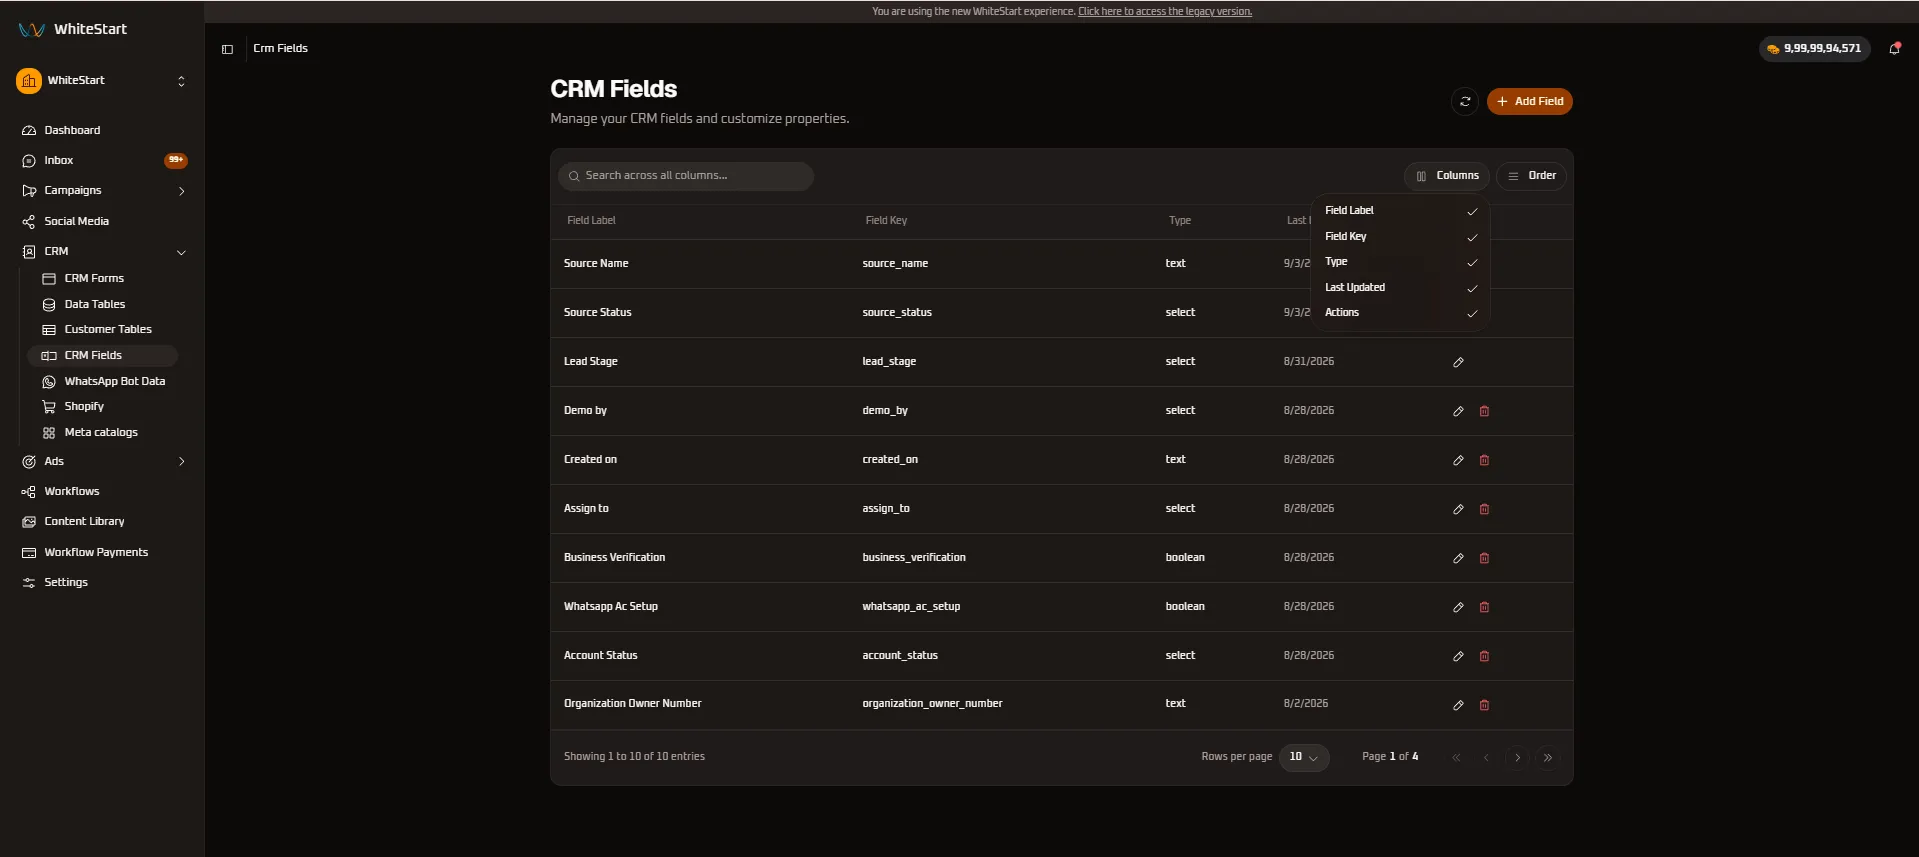
Task: Click the refresh icon beside Add Field
Action: [1465, 101]
